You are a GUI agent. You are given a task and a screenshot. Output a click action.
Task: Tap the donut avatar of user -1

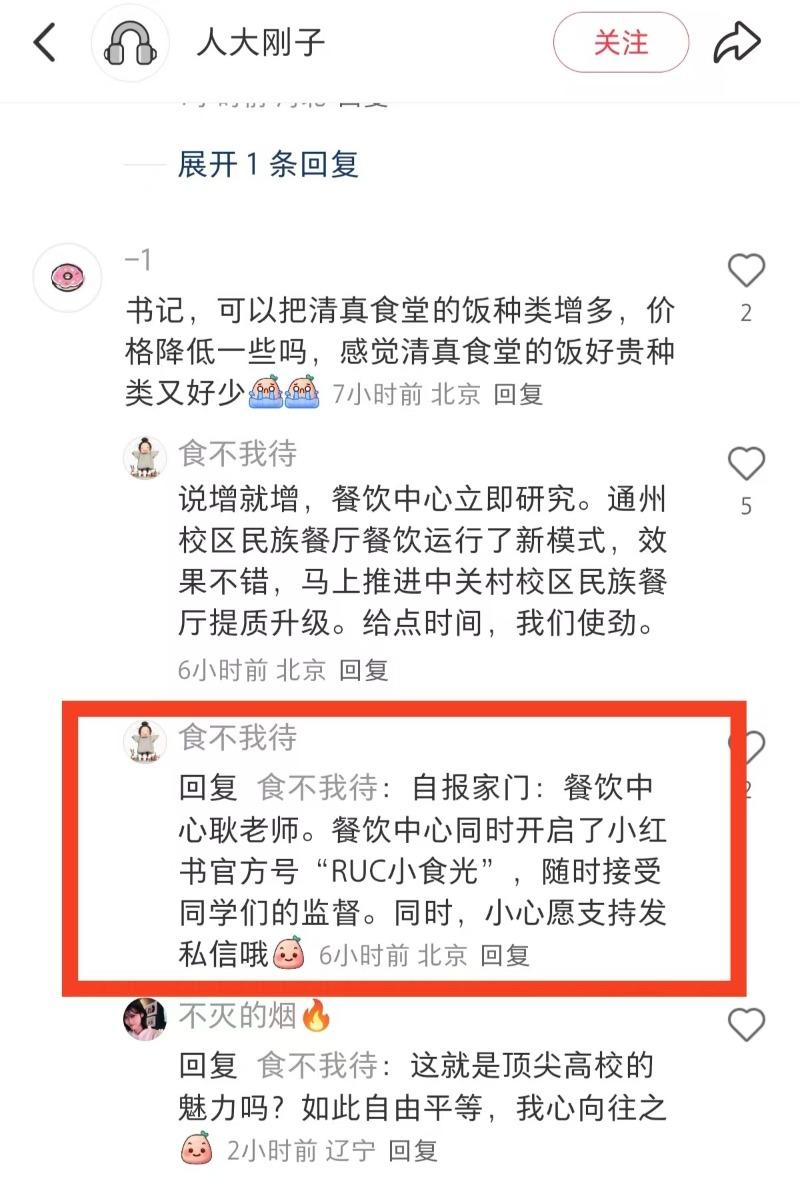coord(67,278)
